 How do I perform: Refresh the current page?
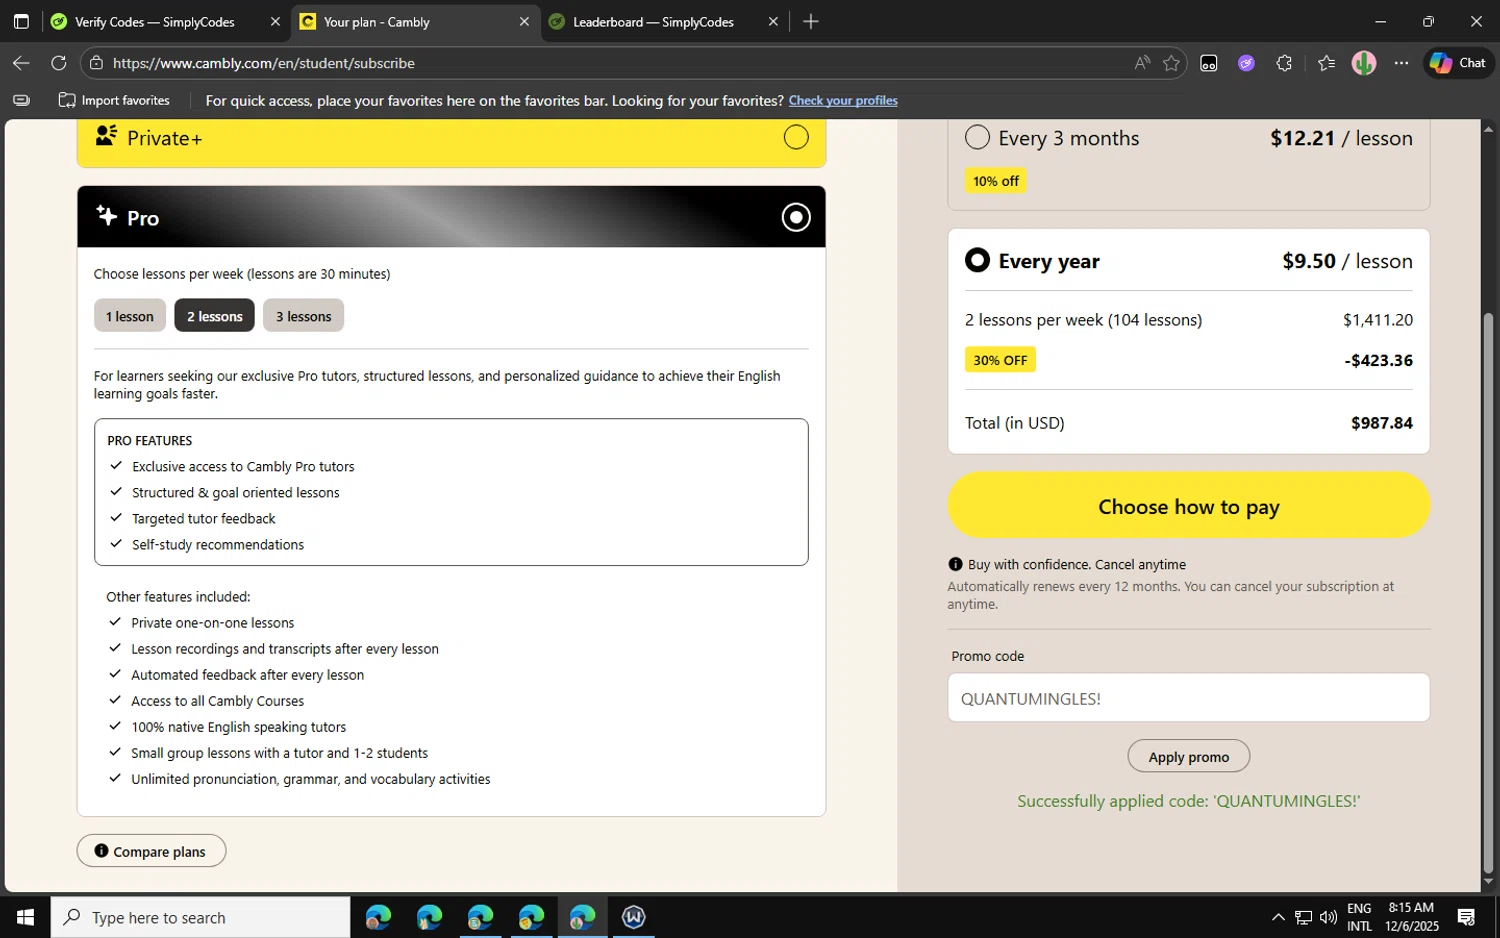coord(59,63)
